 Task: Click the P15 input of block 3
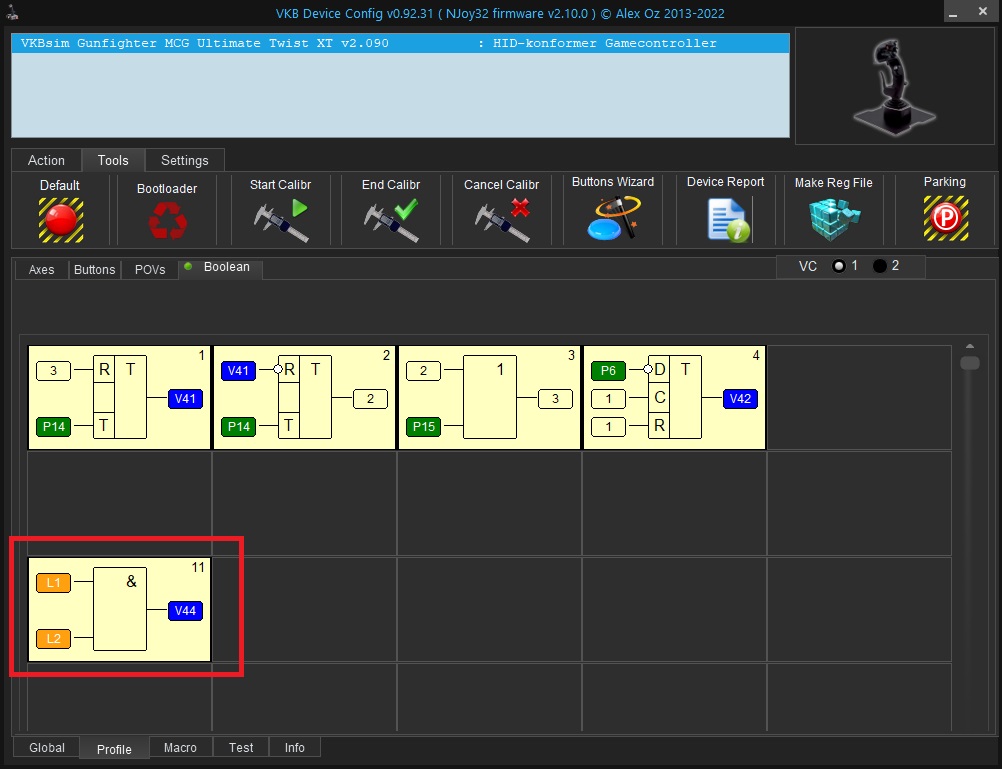[424, 426]
